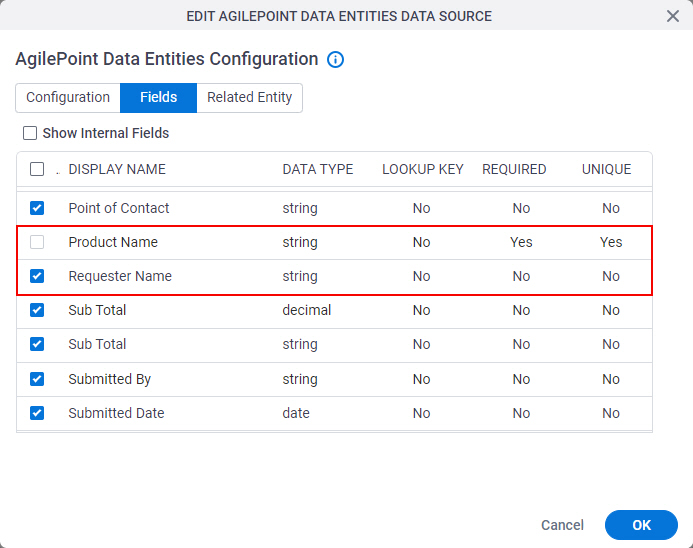Switch to the Related Entity tab
This screenshot has width=693, height=548.
(x=249, y=97)
